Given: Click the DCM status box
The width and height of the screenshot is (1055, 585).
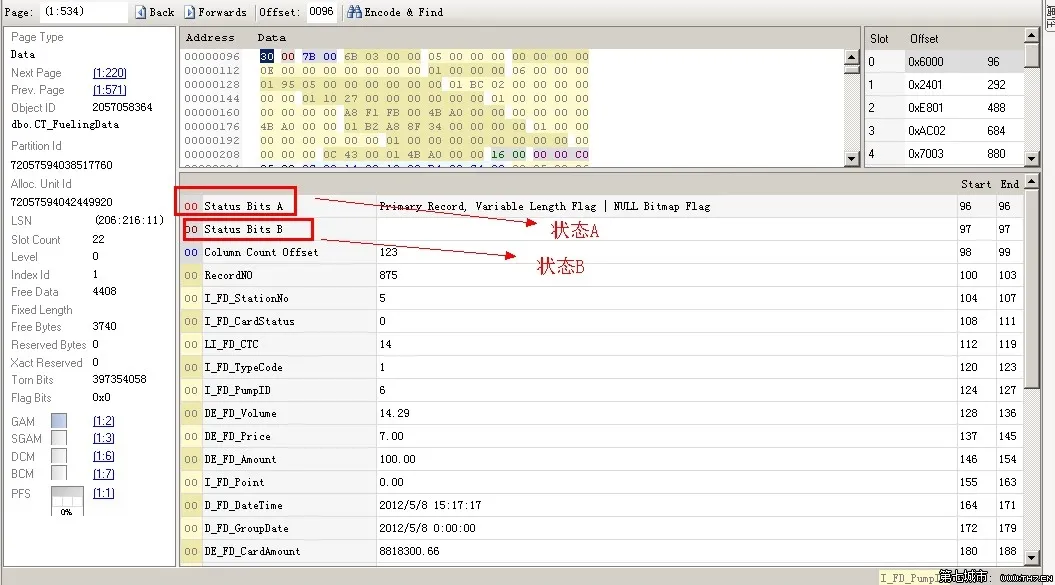Looking at the screenshot, I should [59, 456].
